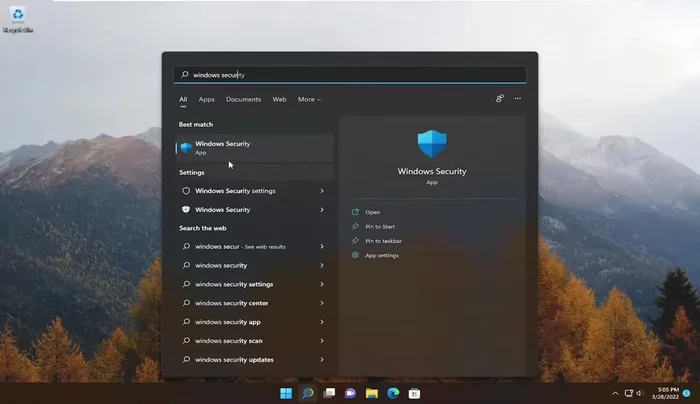Open the Windows Security best match result
This screenshot has height=404, width=700.
tap(254, 148)
